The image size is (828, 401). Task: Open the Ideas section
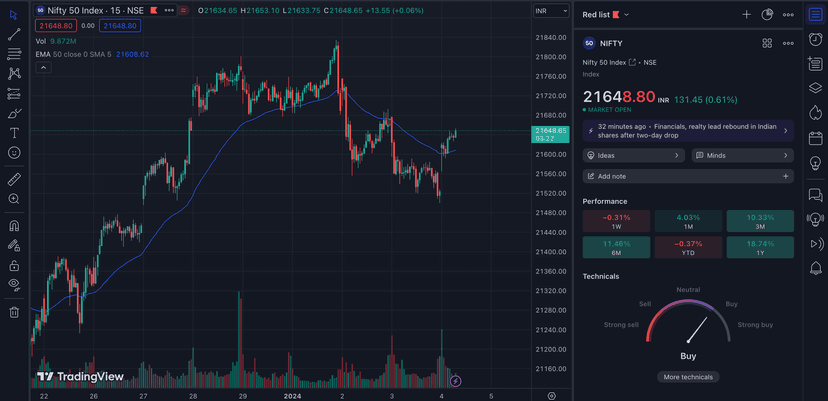click(x=633, y=156)
